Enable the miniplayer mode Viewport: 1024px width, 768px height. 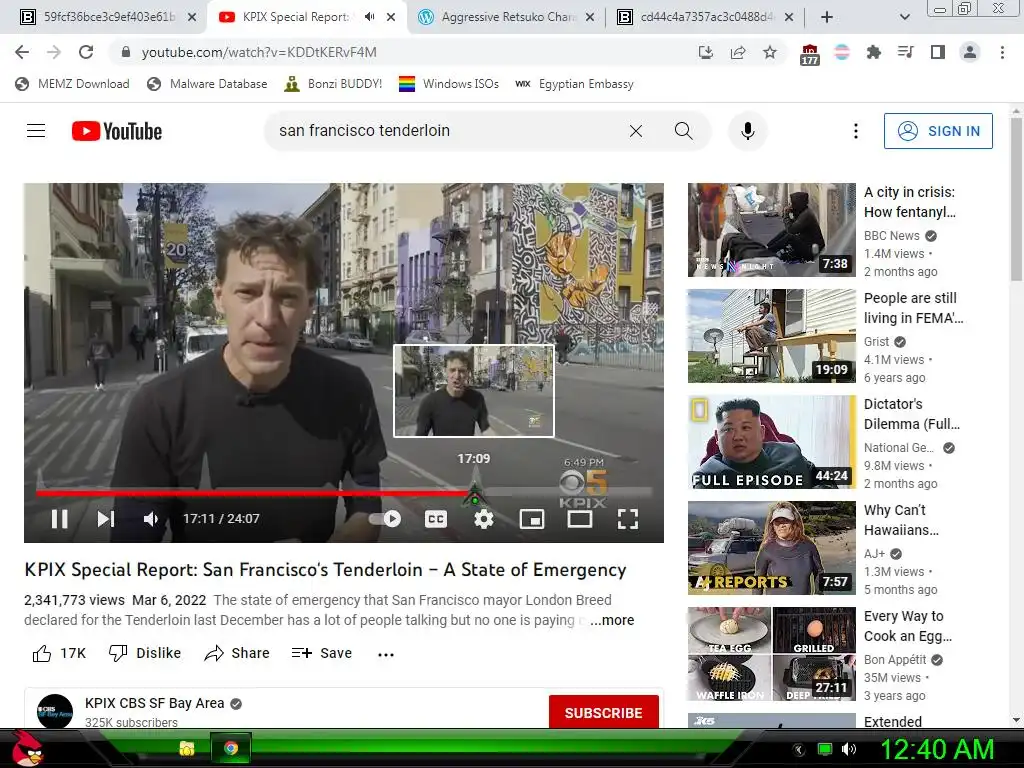(x=532, y=519)
